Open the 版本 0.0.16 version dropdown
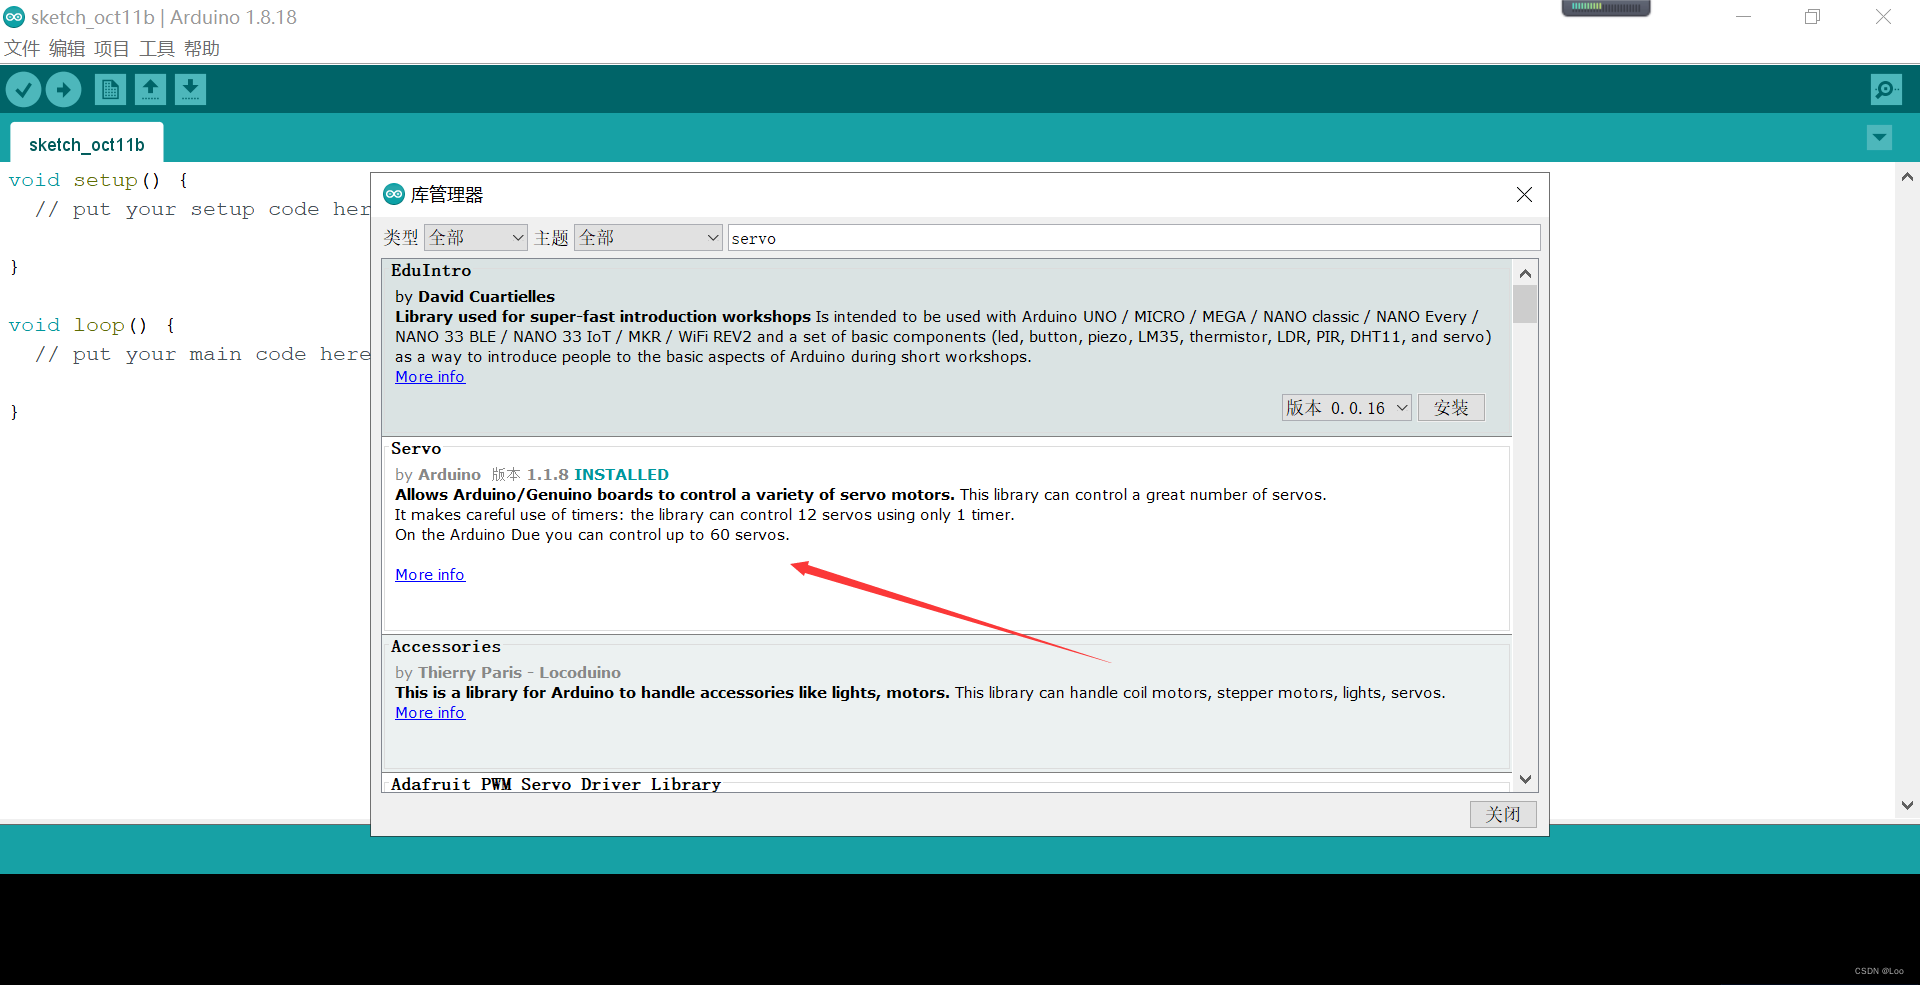The width and height of the screenshot is (1920, 985). [x=1347, y=408]
